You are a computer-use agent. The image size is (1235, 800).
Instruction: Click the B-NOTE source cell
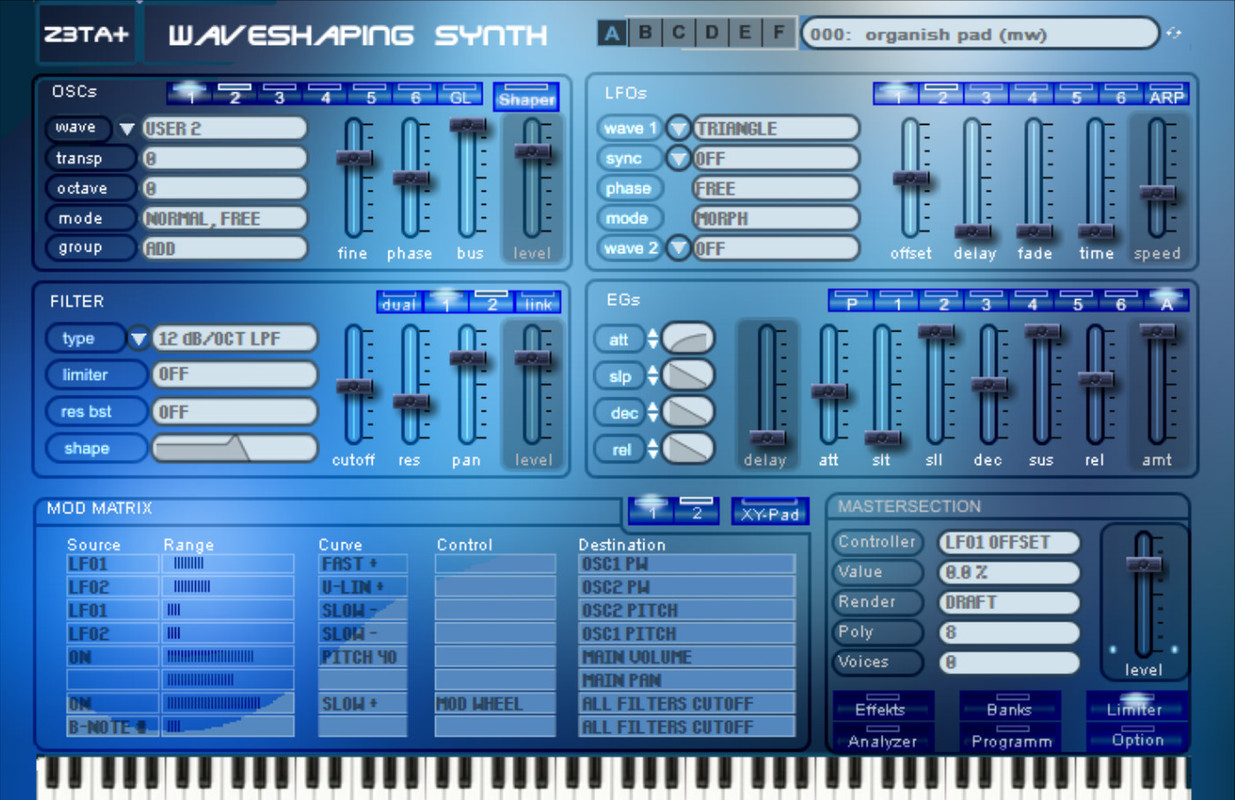tap(112, 727)
